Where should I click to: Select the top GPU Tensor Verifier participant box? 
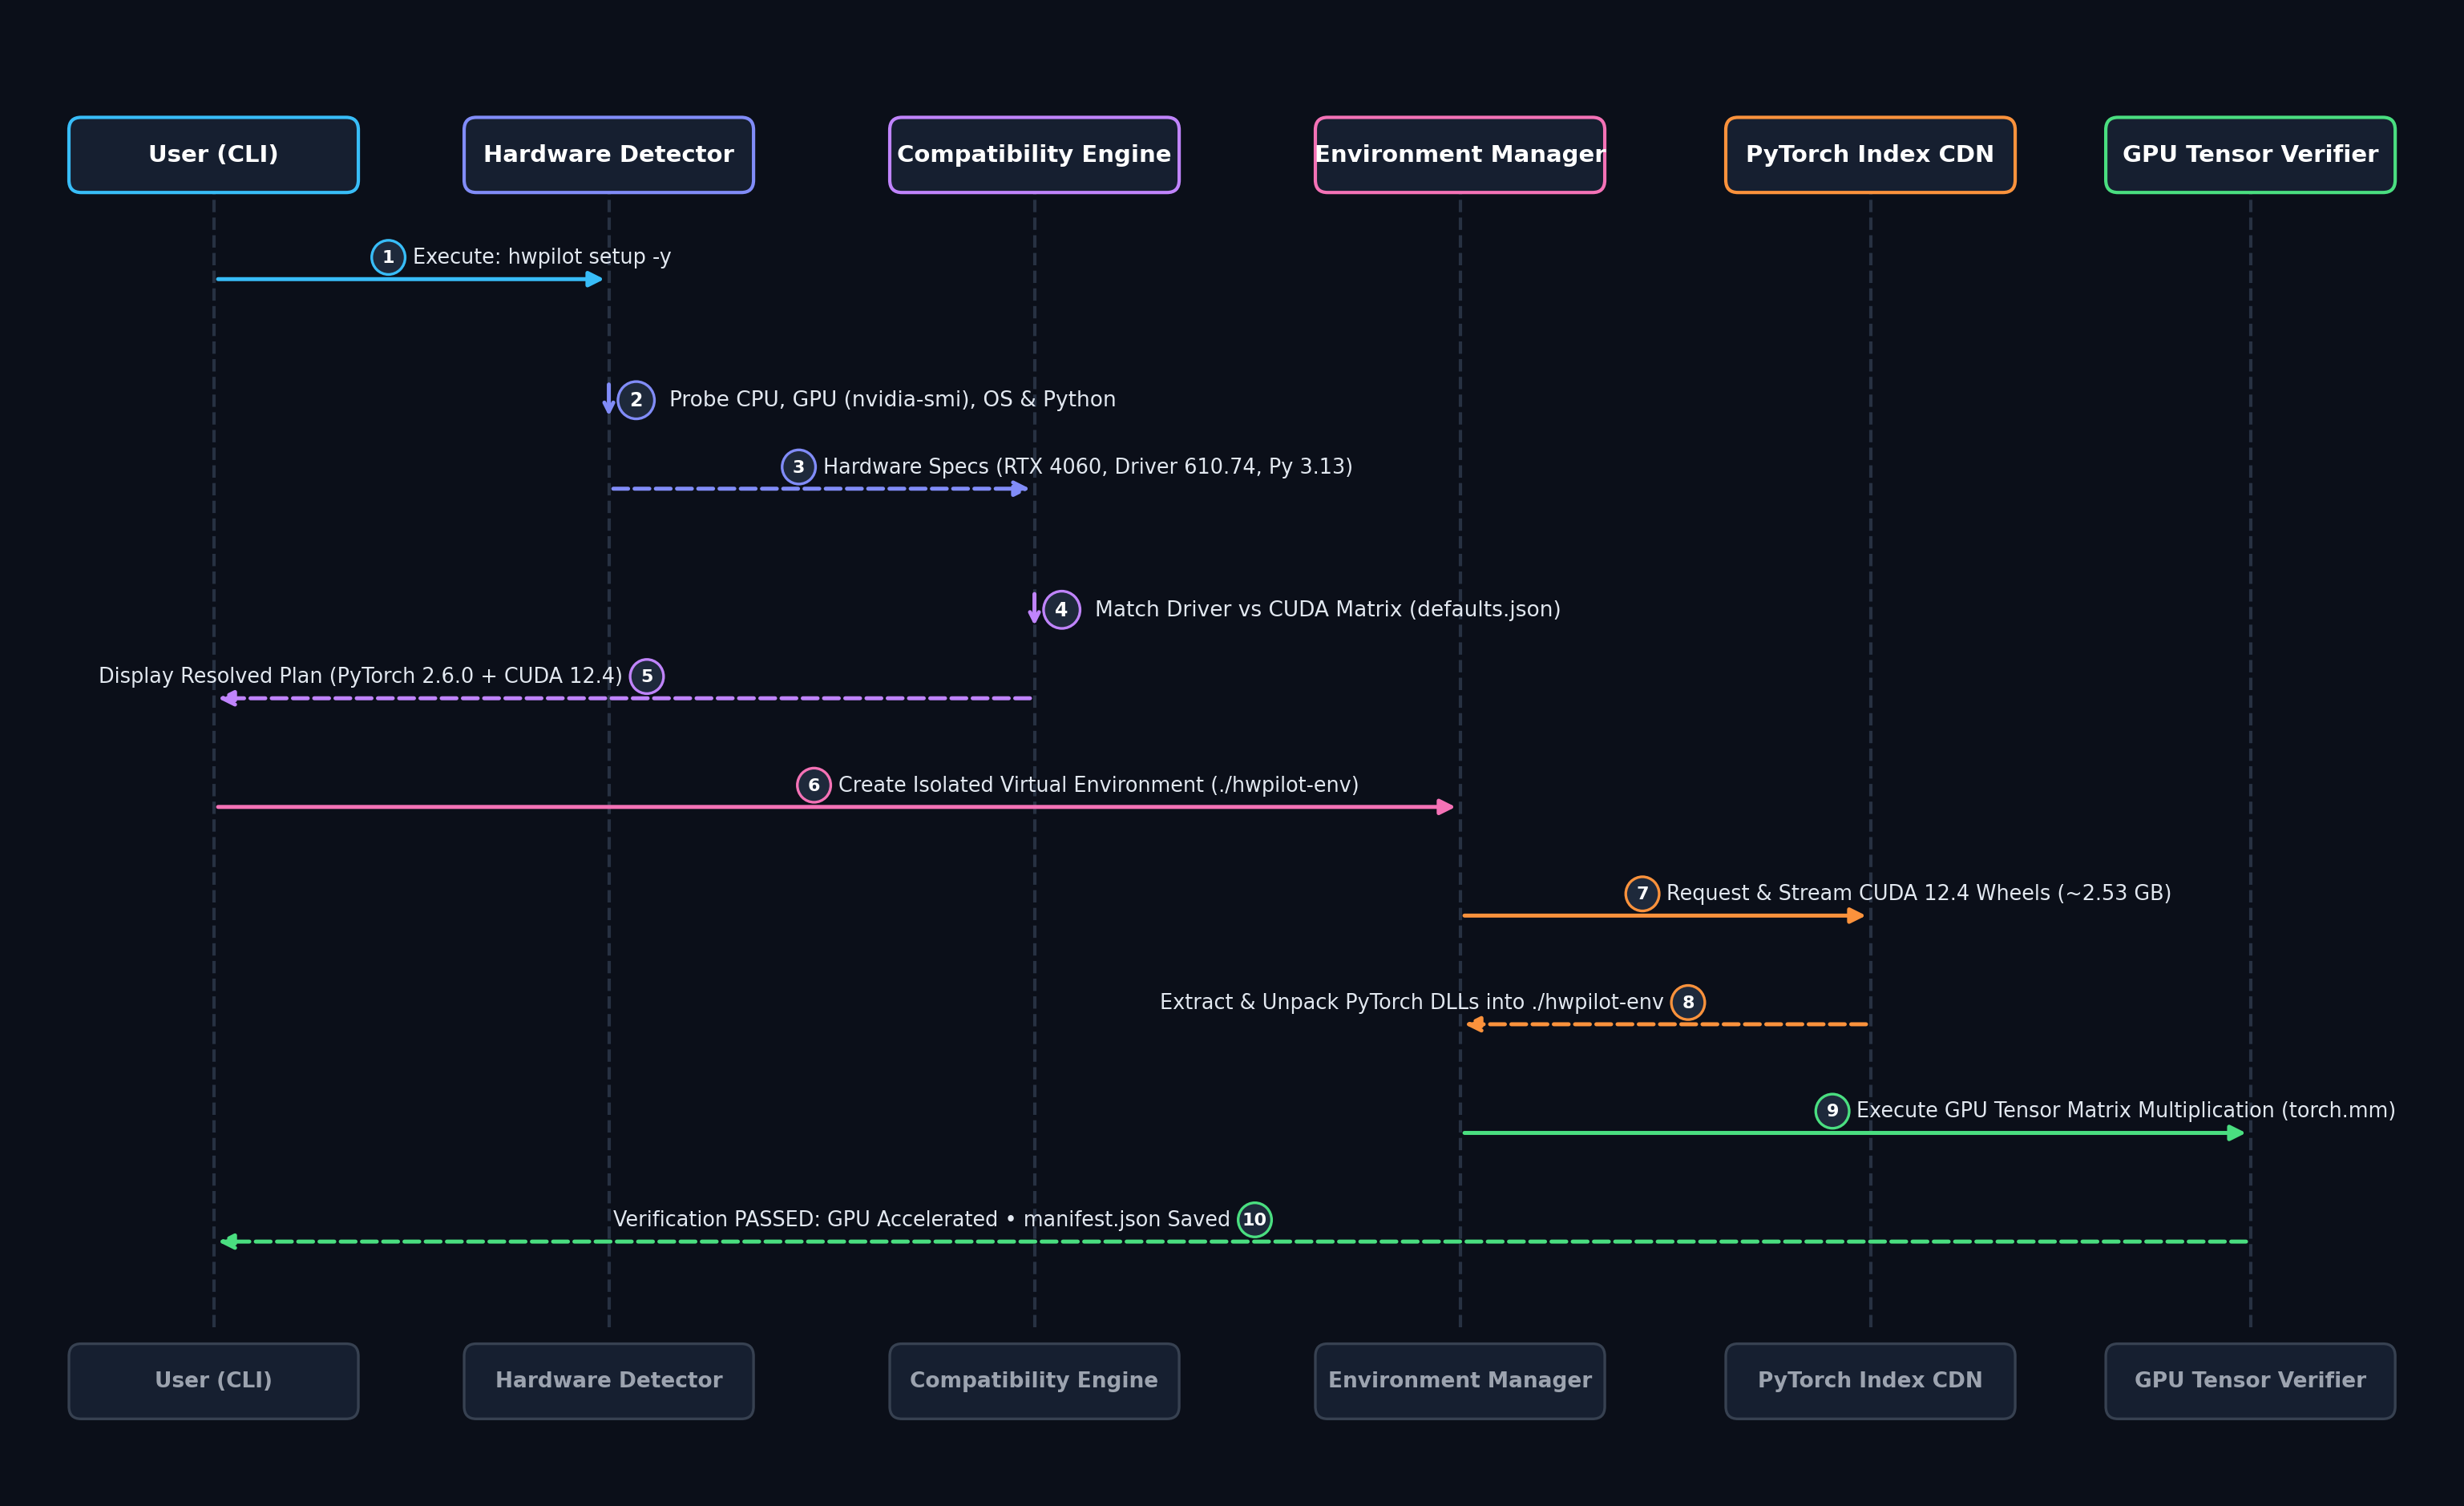click(x=2250, y=155)
